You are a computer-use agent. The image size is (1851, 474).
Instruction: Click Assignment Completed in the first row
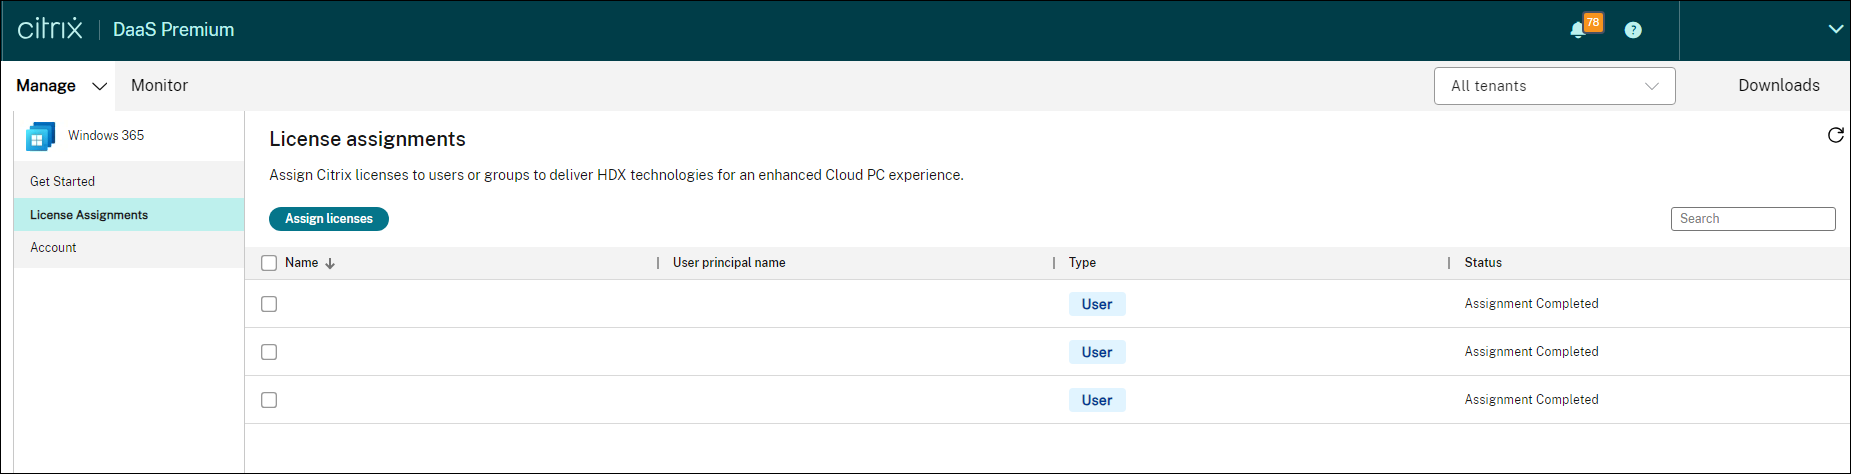[x=1531, y=304]
